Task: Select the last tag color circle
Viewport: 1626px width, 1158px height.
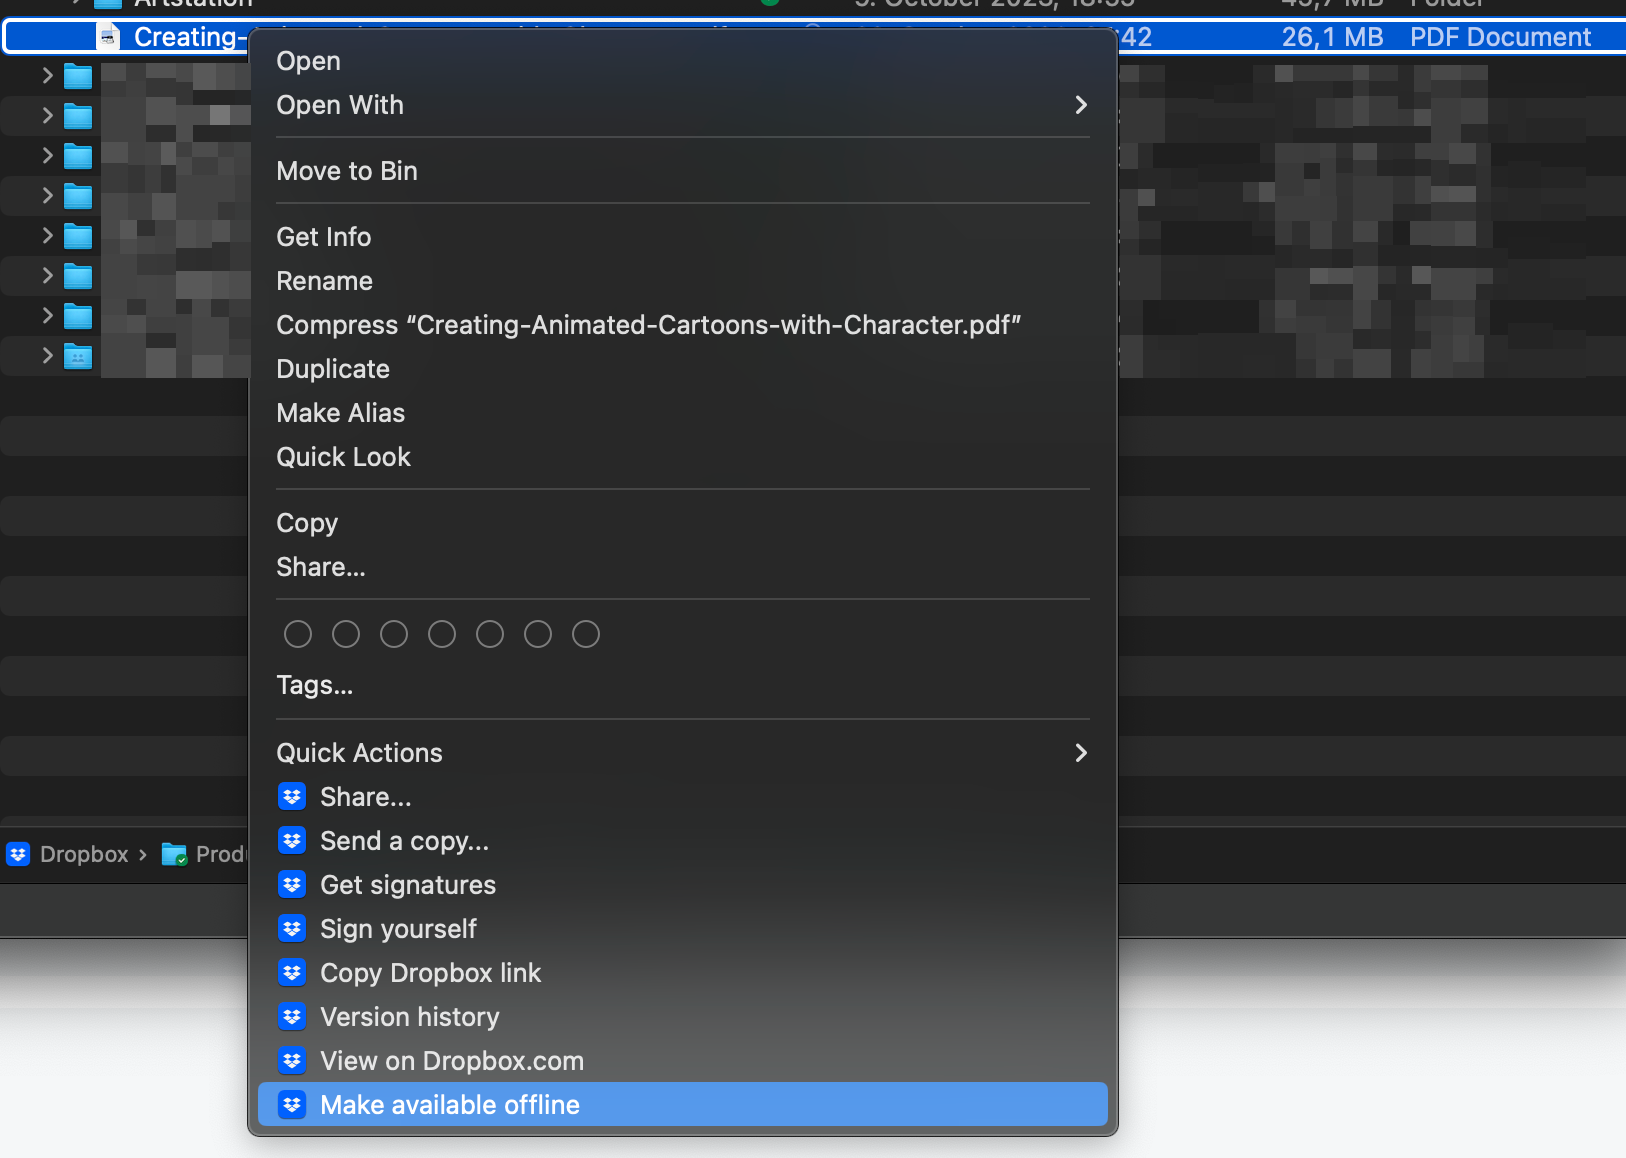Action: [586, 634]
